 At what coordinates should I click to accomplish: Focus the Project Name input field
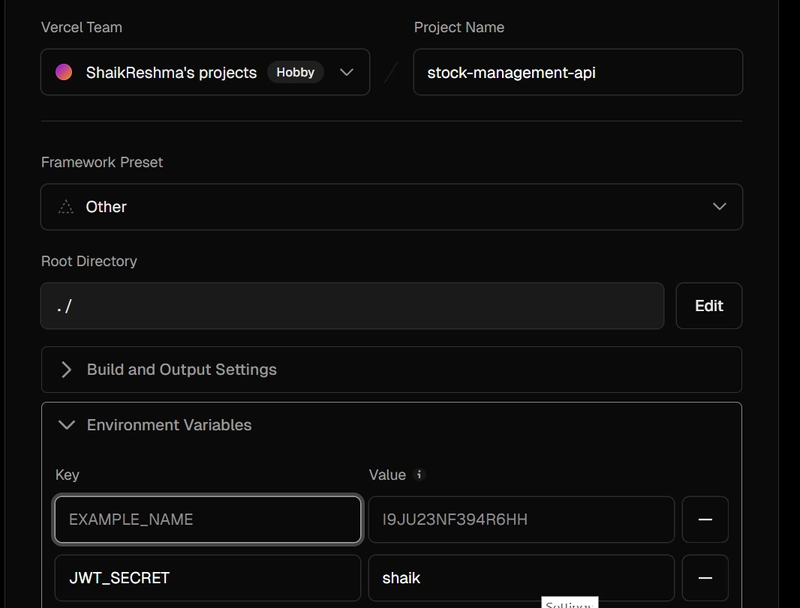tap(578, 72)
